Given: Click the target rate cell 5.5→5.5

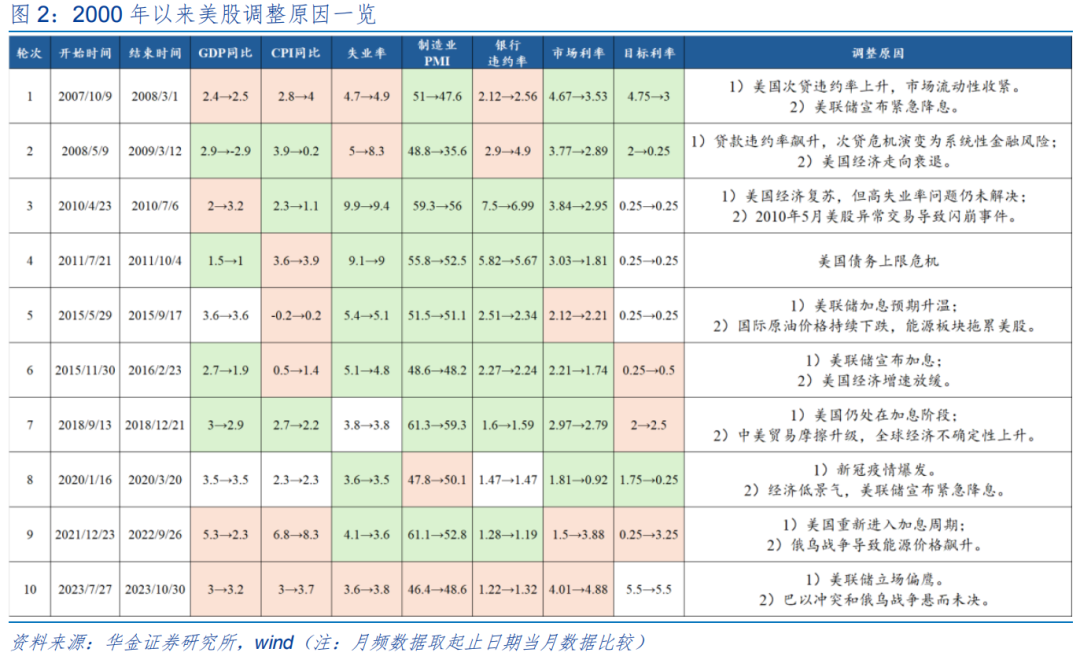Looking at the screenshot, I should coord(648,589).
